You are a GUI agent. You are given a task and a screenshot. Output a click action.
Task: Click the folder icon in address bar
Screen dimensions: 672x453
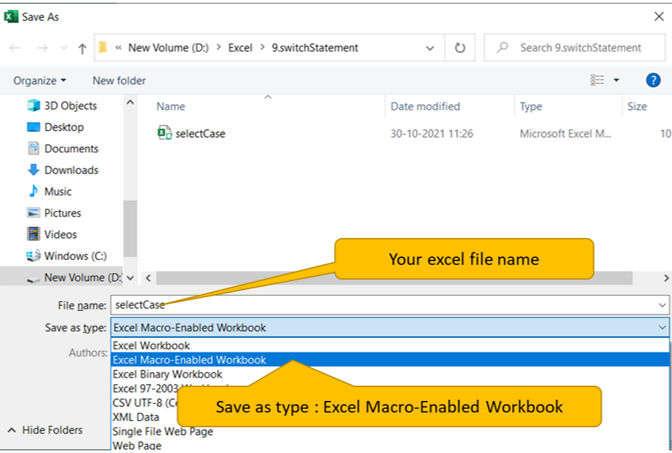pyautogui.click(x=103, y=48)
